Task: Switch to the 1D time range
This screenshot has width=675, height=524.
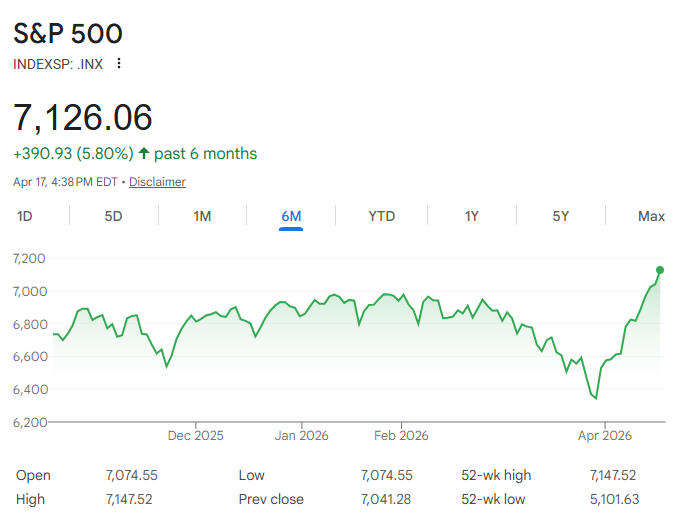Action: pyautogui.click(x=26, y=216)
